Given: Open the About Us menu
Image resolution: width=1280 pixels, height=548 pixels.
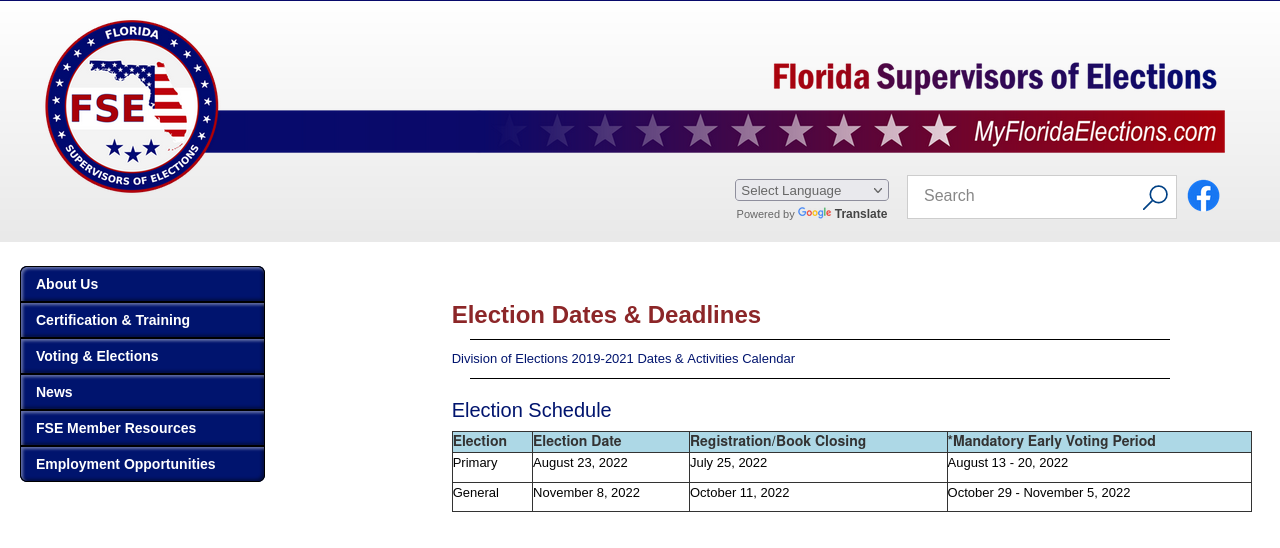Looking at the screenshot, I should pos(142,284).
